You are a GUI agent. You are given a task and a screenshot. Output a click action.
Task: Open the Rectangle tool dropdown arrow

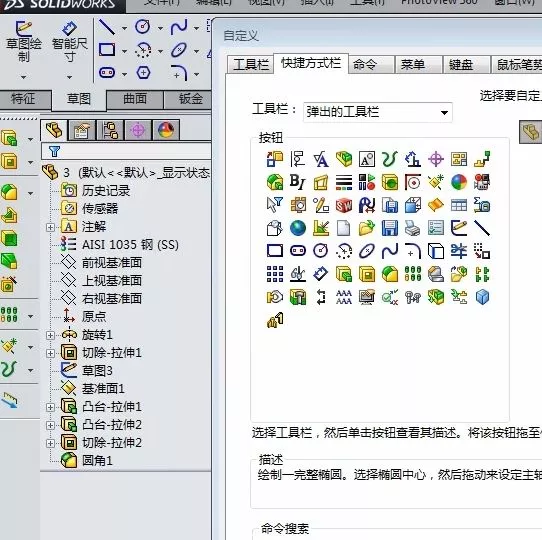(x=124, y=51)
